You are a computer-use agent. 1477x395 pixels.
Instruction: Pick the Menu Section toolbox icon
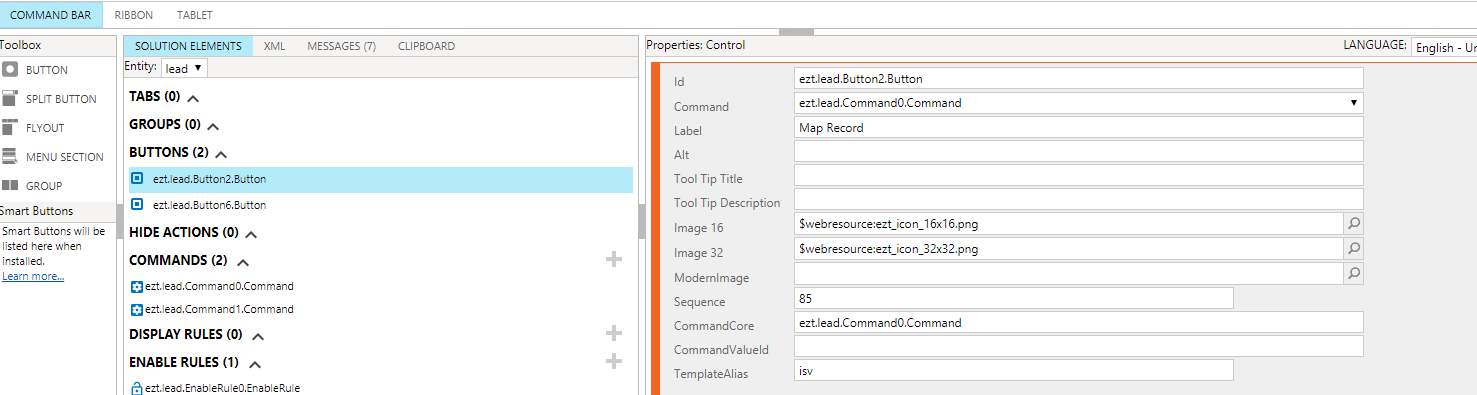click(x=10, y=157)
